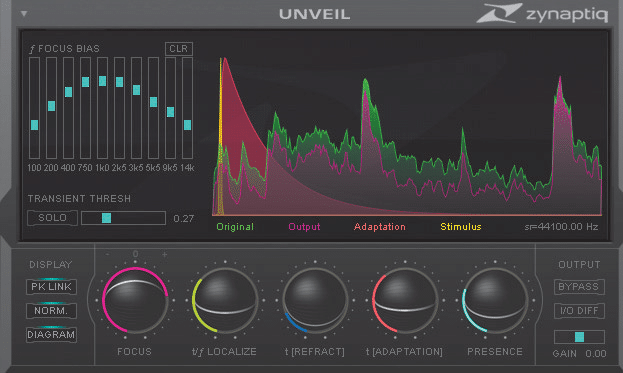Click the Transient Thresh slider handle
The height and width of the screenshot is (373, 623).
pos(106,218)
